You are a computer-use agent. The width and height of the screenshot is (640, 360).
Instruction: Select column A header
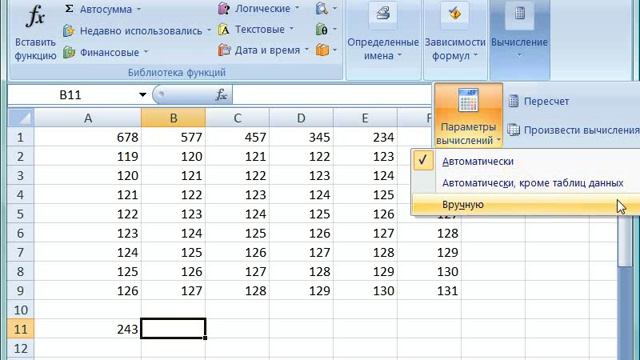88,118
